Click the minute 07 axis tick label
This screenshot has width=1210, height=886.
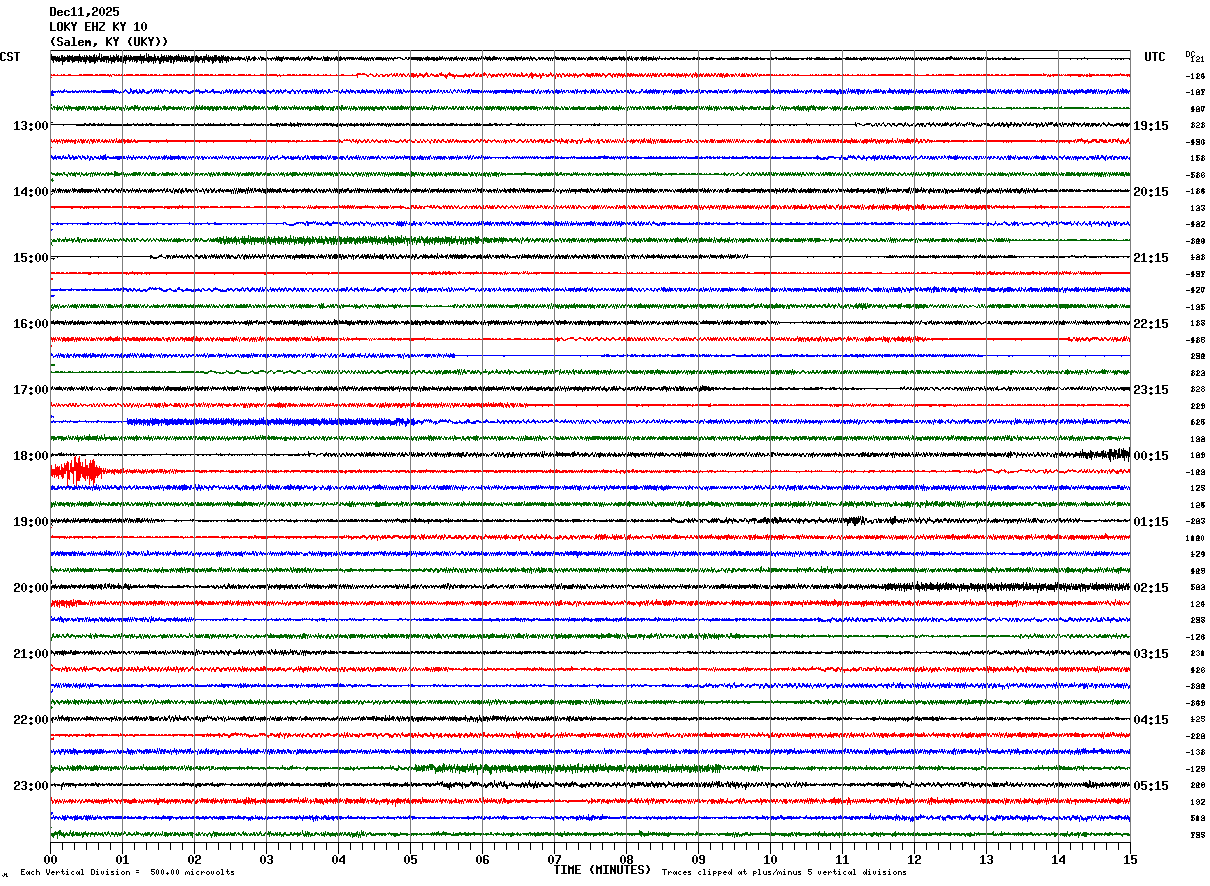554,859
